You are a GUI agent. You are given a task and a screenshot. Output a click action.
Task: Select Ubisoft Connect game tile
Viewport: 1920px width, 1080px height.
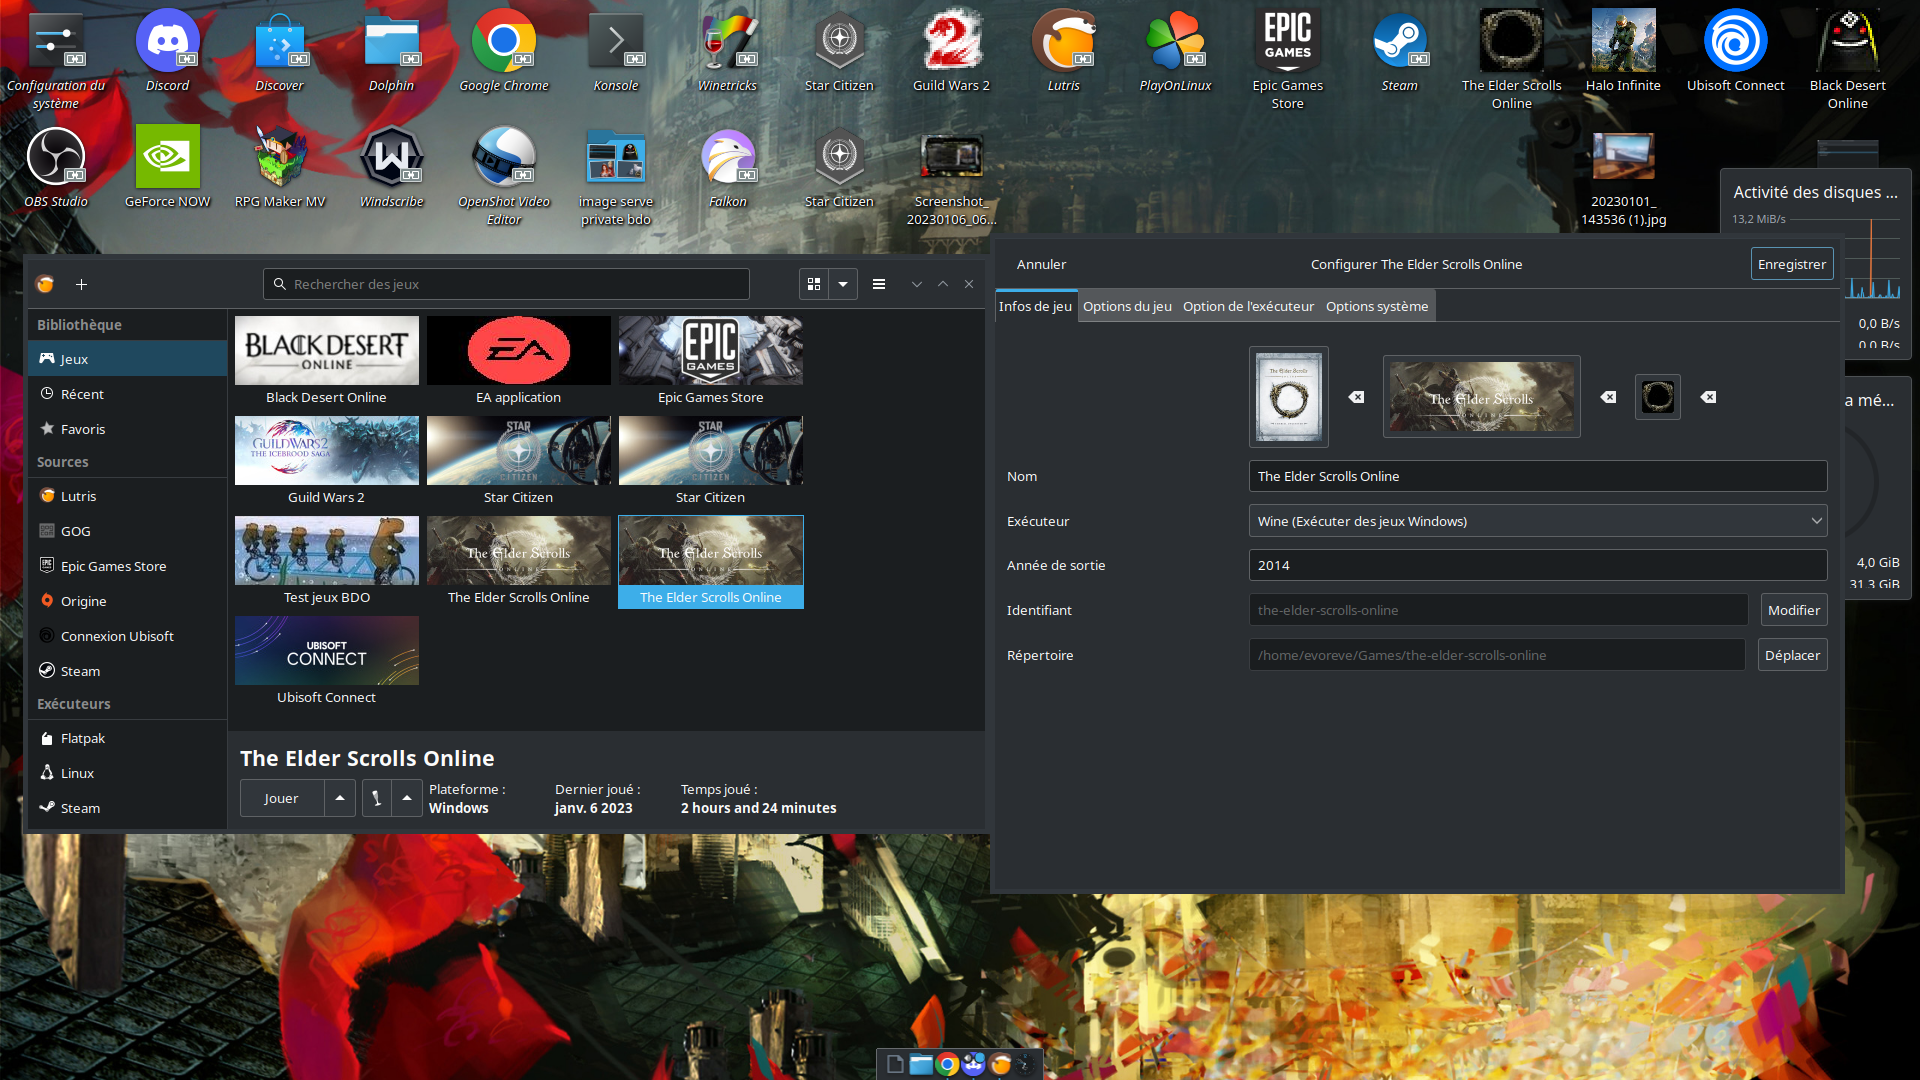[x=327, y=661]
